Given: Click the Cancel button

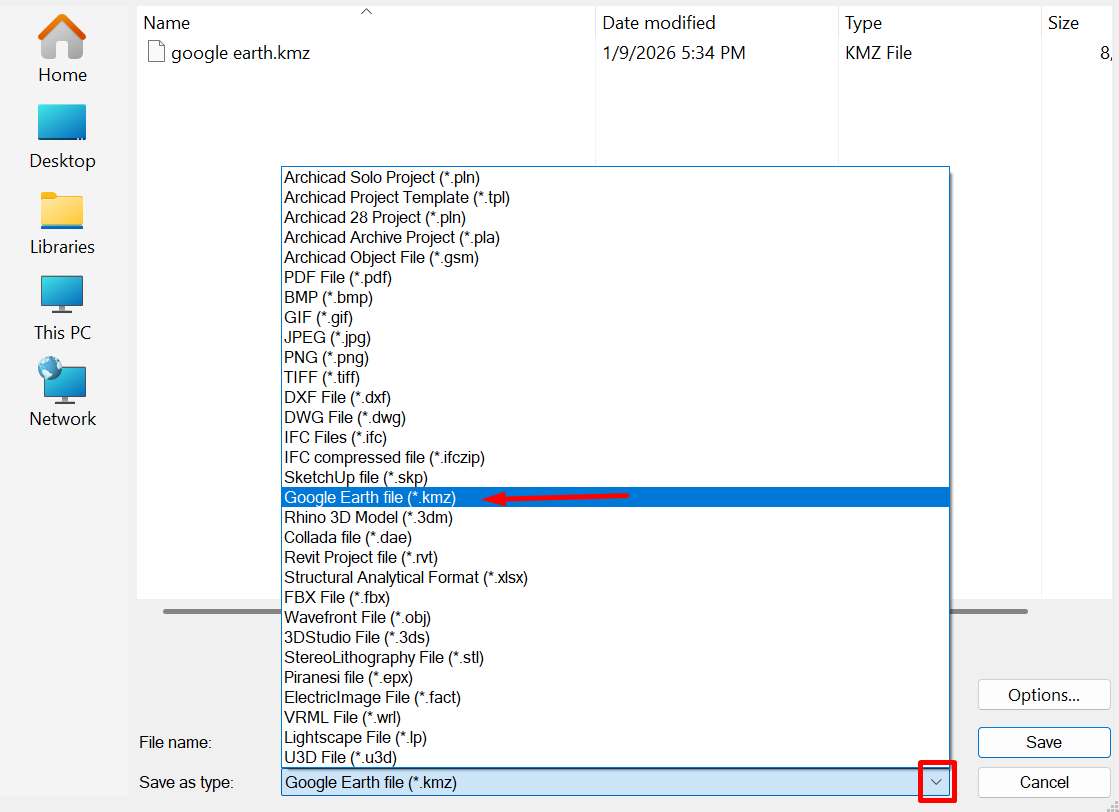Looking at the screenshot, I should coord(1043,782).
